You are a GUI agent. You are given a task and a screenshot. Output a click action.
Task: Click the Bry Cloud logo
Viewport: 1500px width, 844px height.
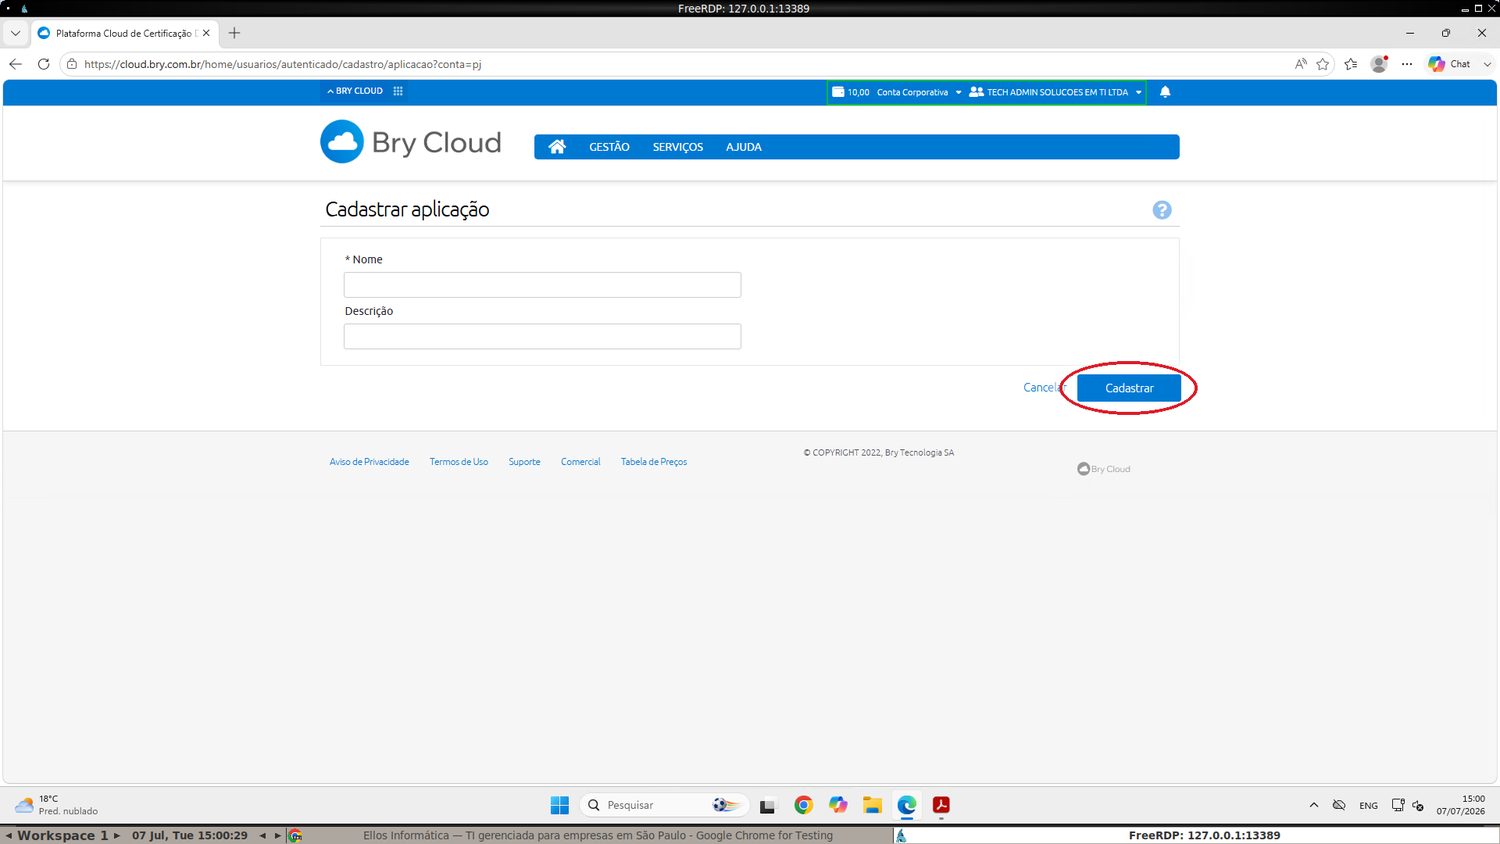(x=411, y=142)
